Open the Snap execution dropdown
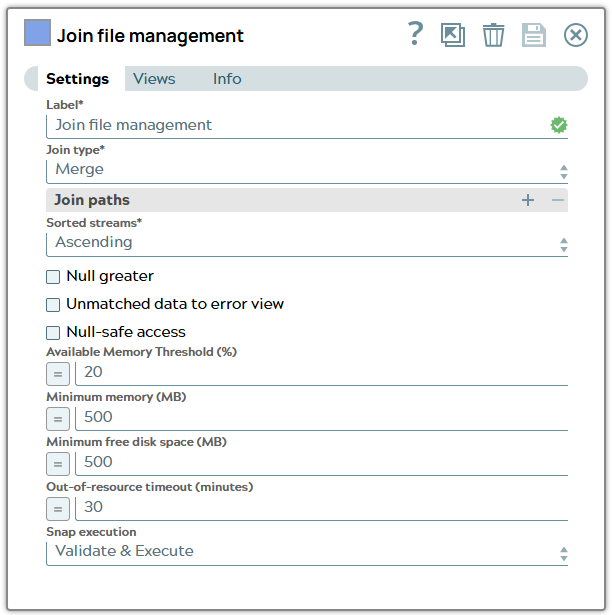Screen dimensions: 612x615 point(307,553)
